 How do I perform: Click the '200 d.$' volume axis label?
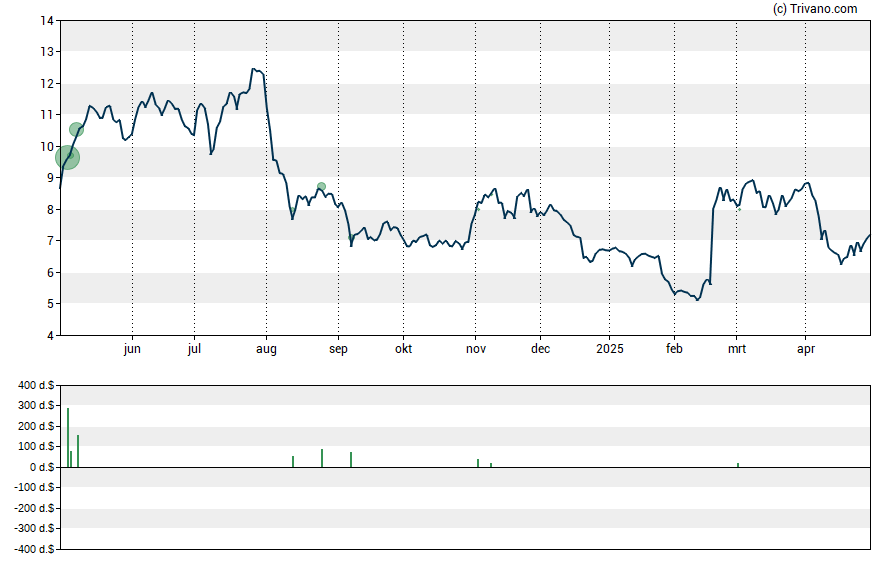click(36, 426)
